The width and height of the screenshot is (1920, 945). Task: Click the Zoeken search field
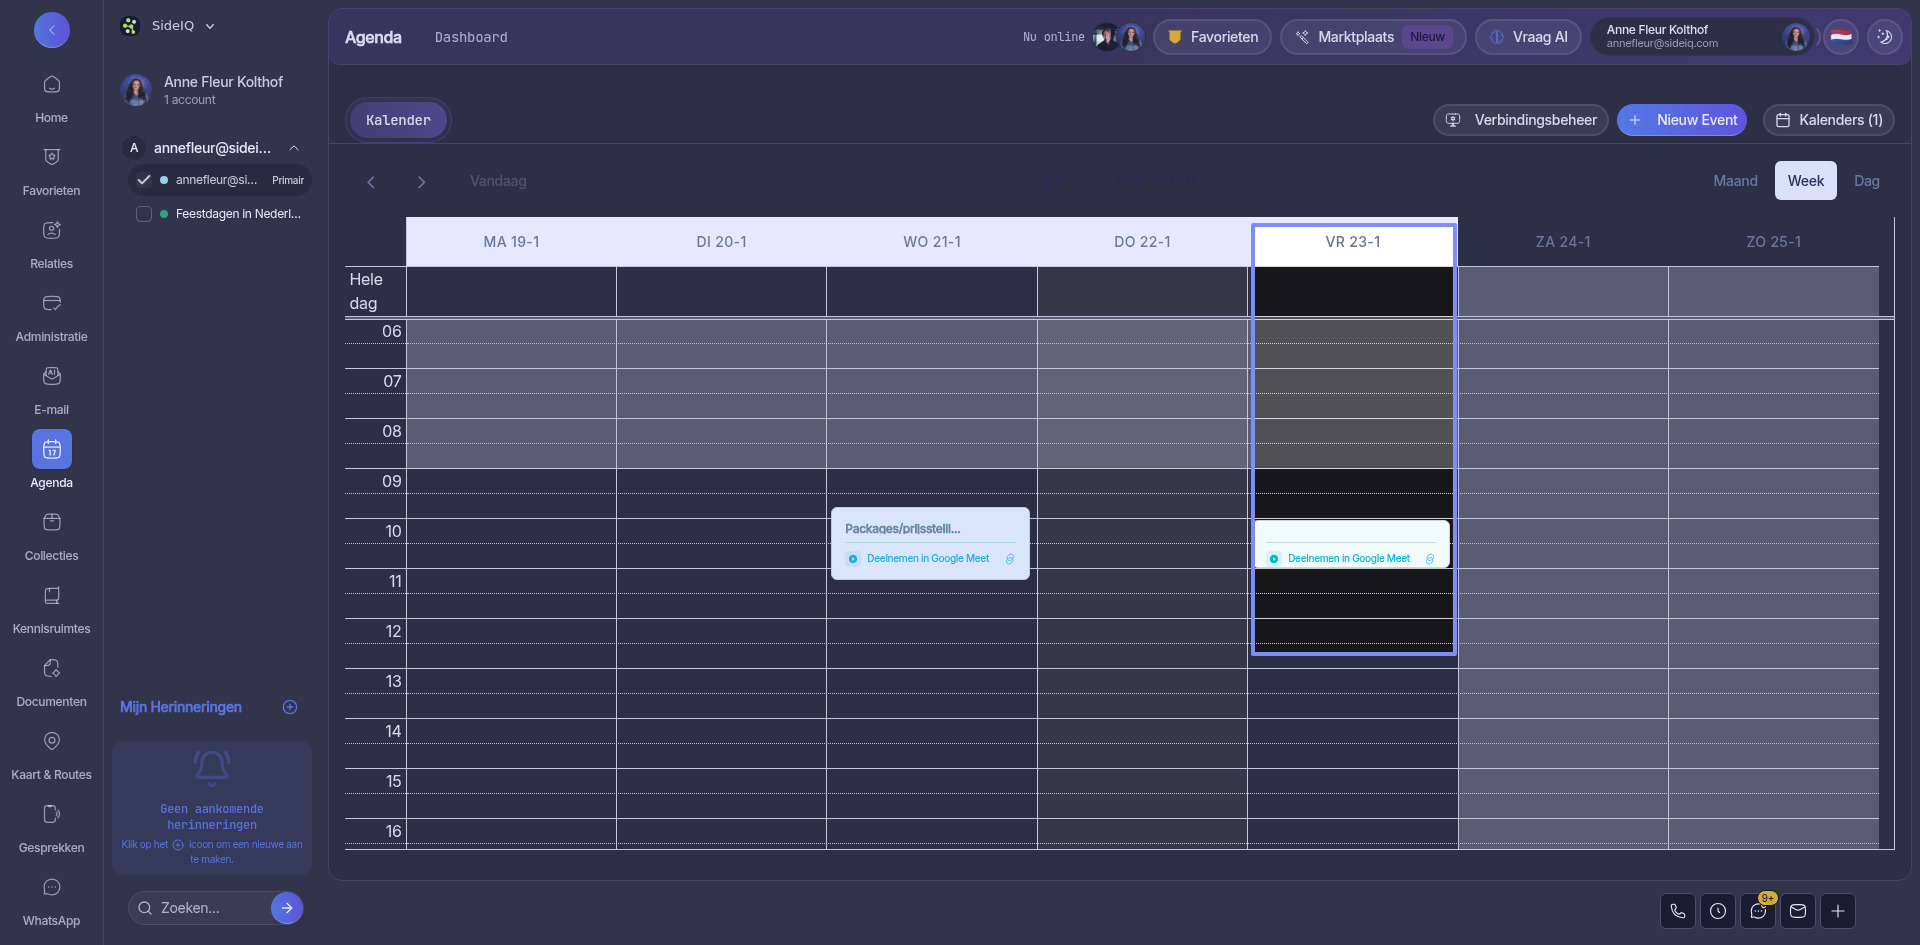tap(205, 908)
